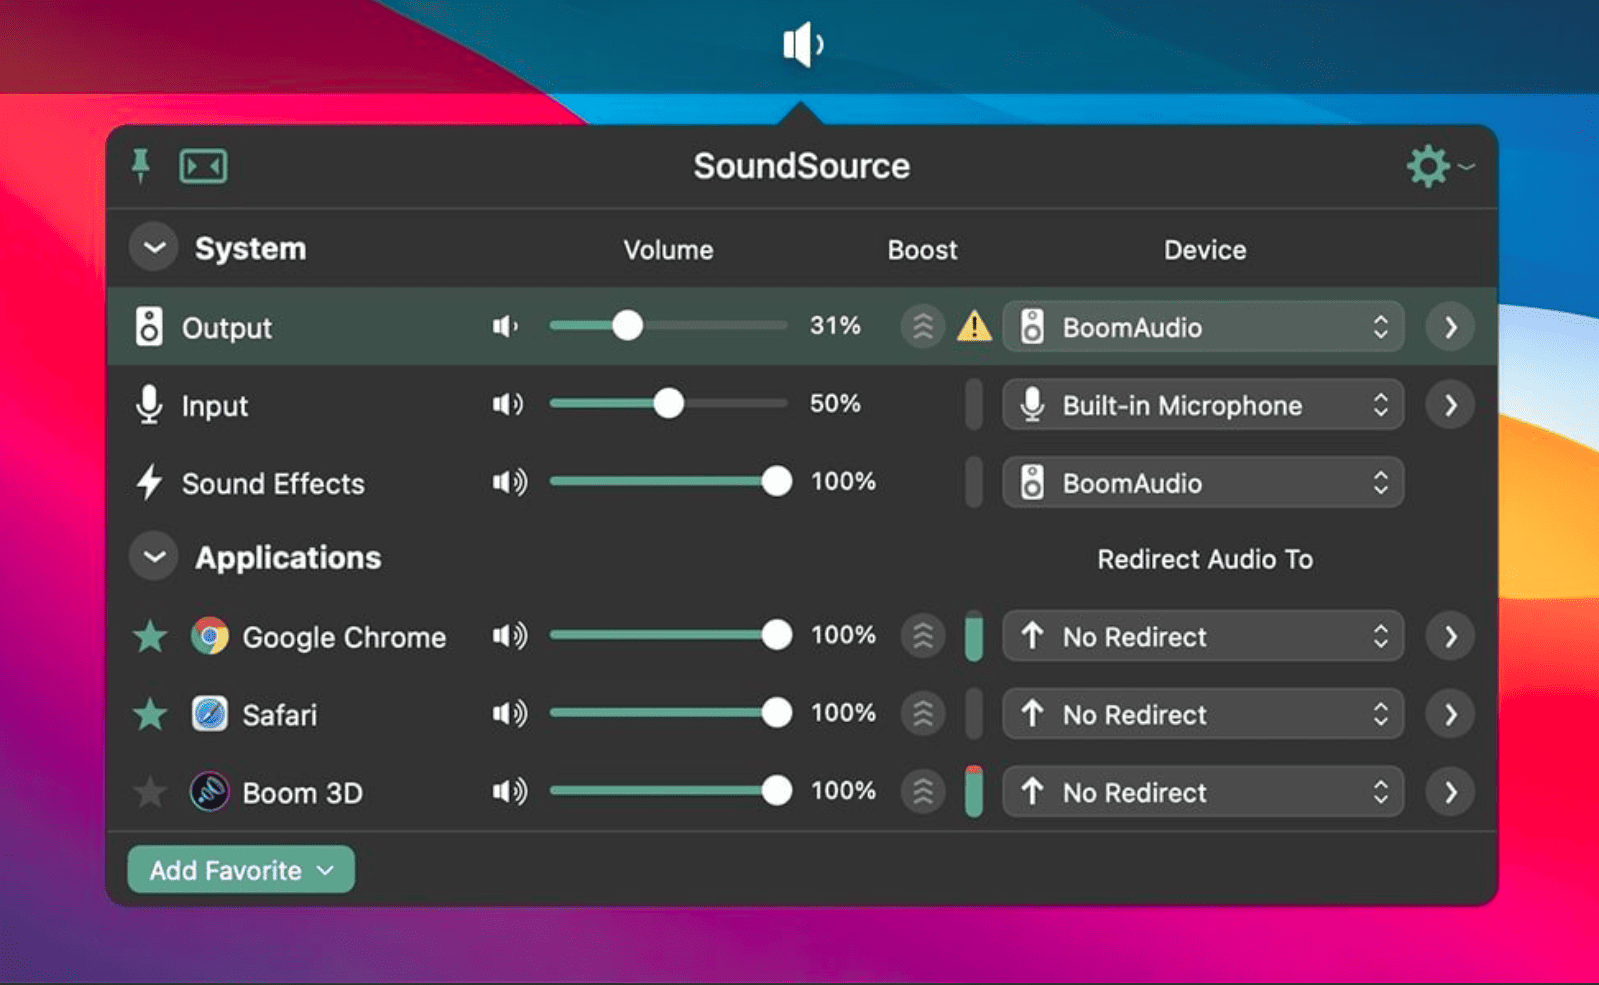Click the Boom 3D app icon
Screen dimensions: 1599x985
click(x=210, y=792)
